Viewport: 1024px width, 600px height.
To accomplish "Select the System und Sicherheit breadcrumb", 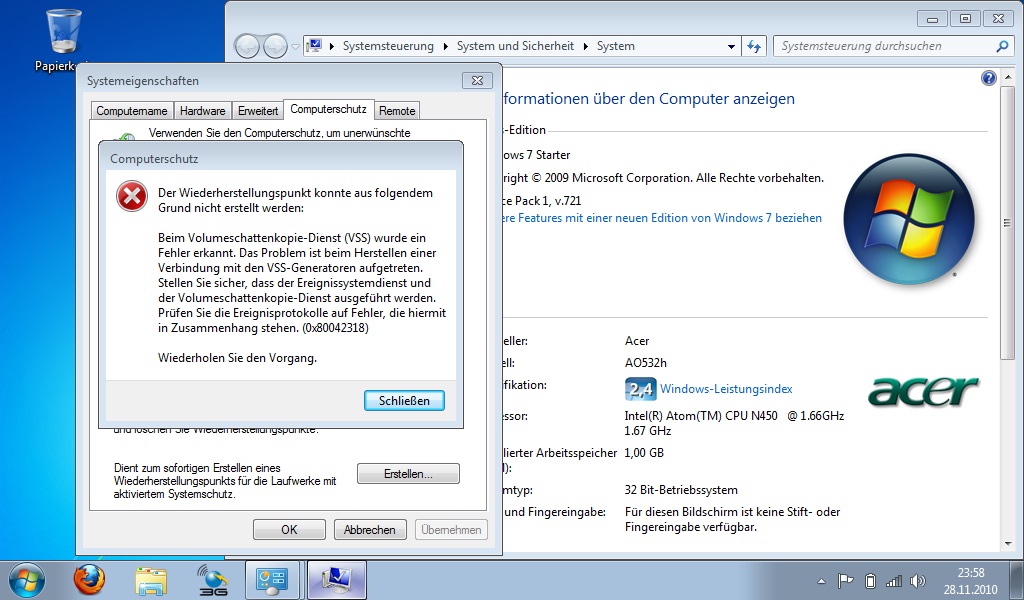I will [x=515, y=46].
